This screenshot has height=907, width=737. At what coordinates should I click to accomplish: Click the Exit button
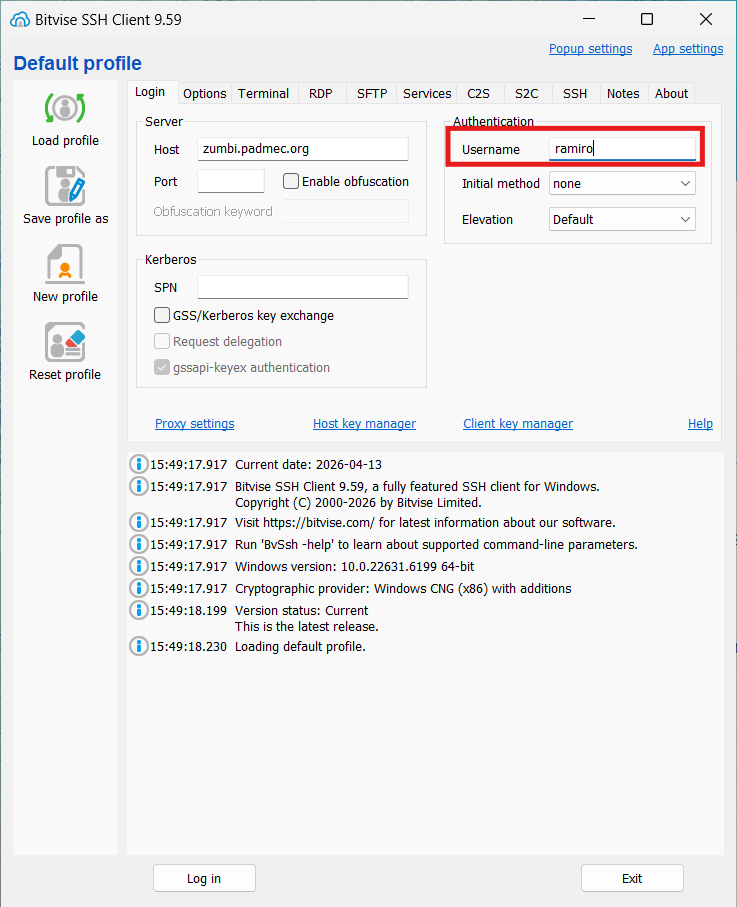pos(632,878)
